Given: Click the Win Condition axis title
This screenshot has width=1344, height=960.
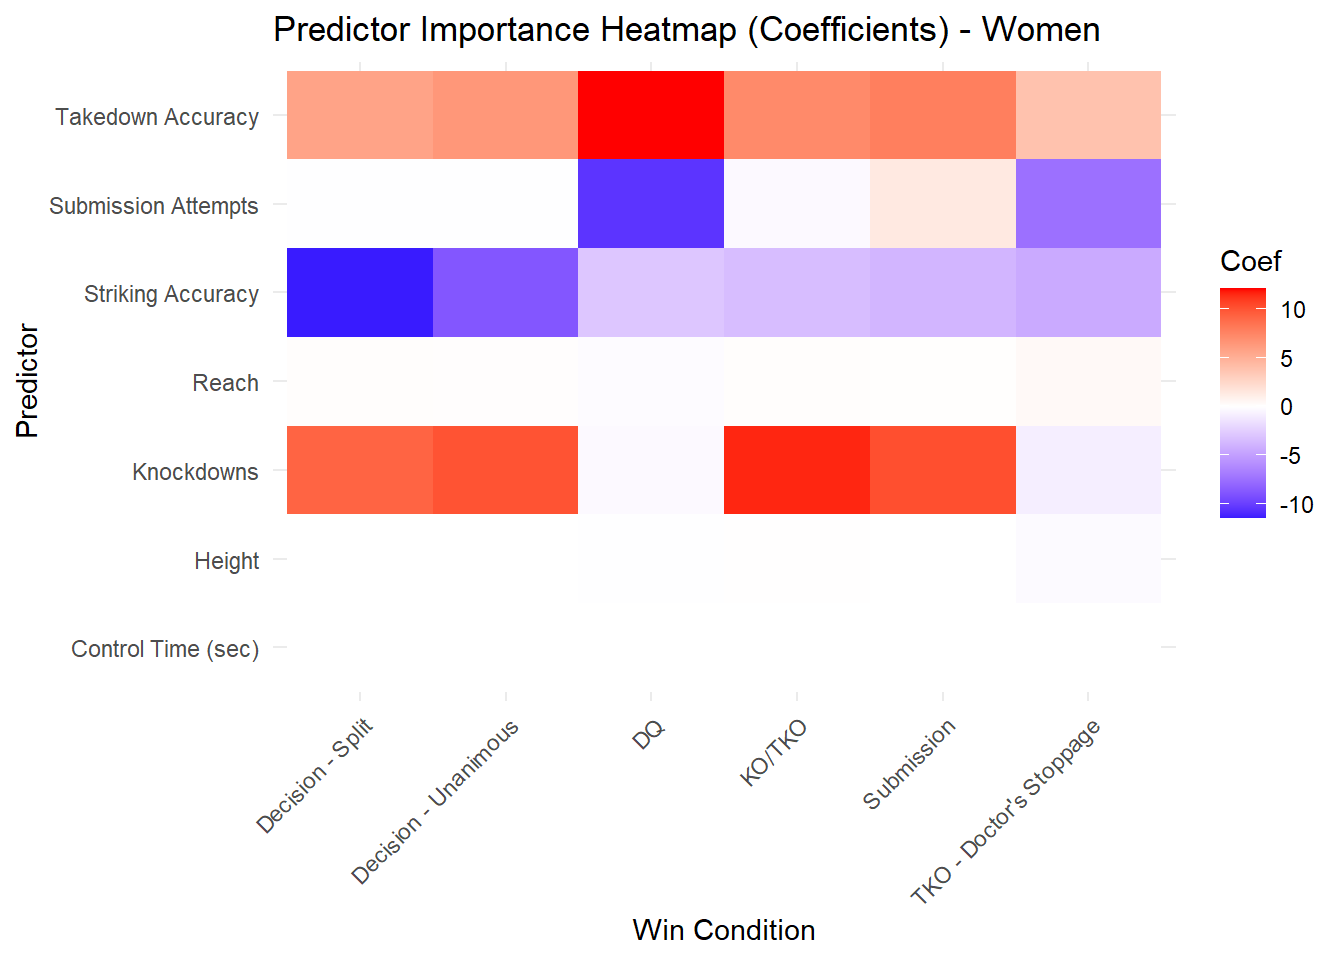Looking at the screenshot, I should pos(724,930).
